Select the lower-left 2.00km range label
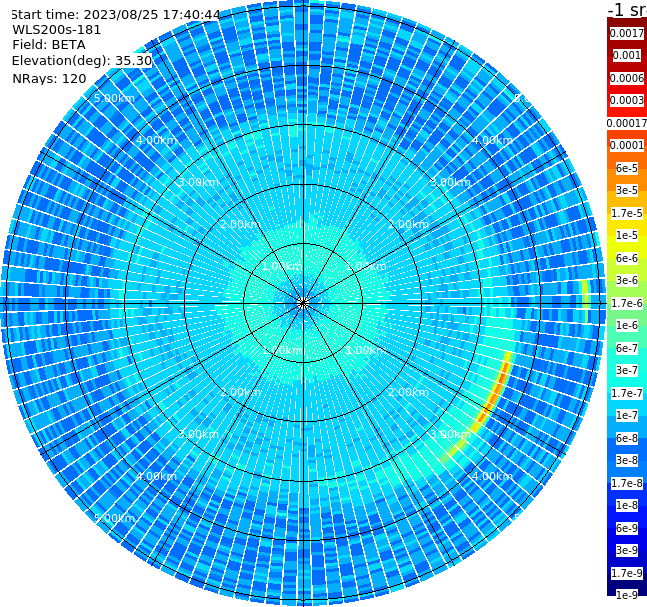 tap(241, 392)
